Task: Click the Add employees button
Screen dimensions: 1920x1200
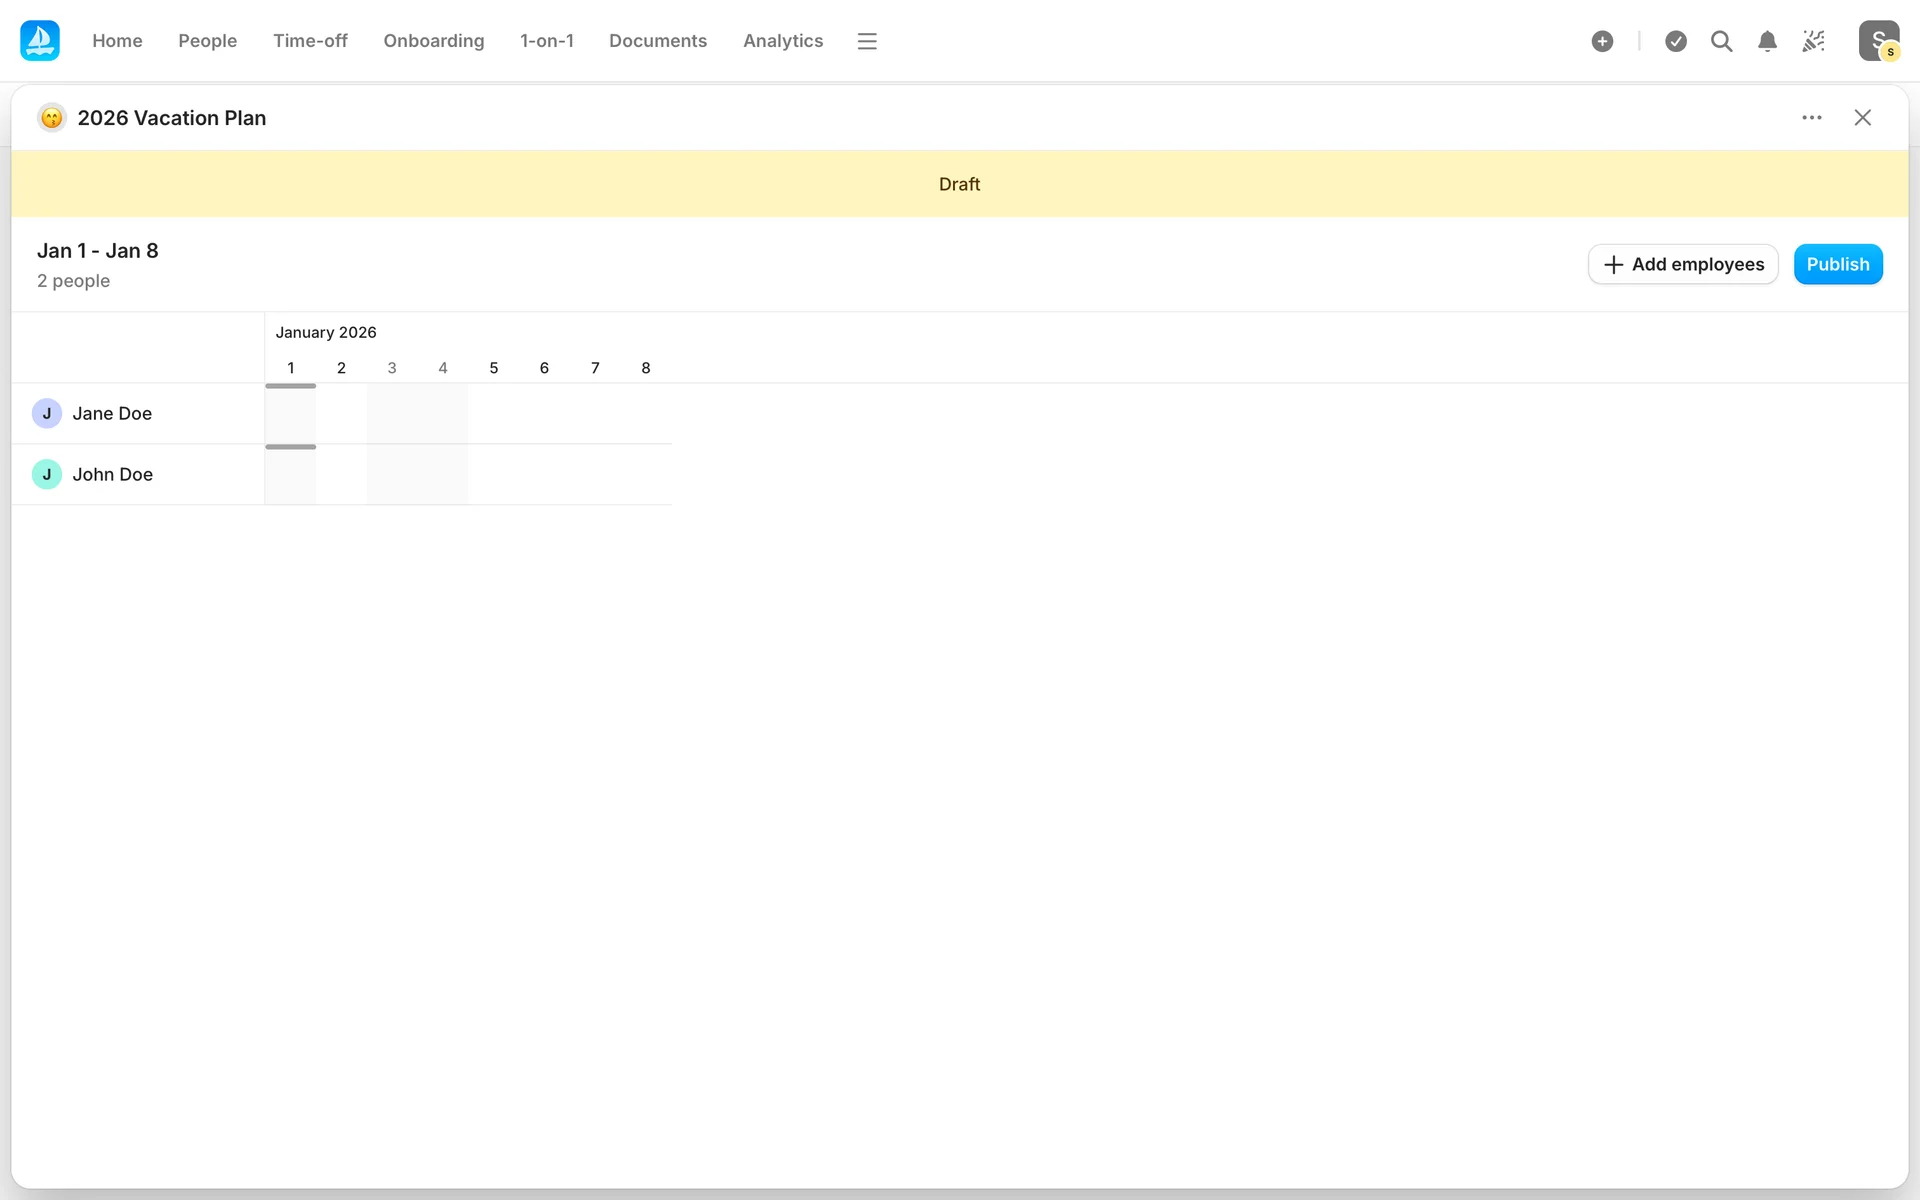Action: coord(1683,264)
